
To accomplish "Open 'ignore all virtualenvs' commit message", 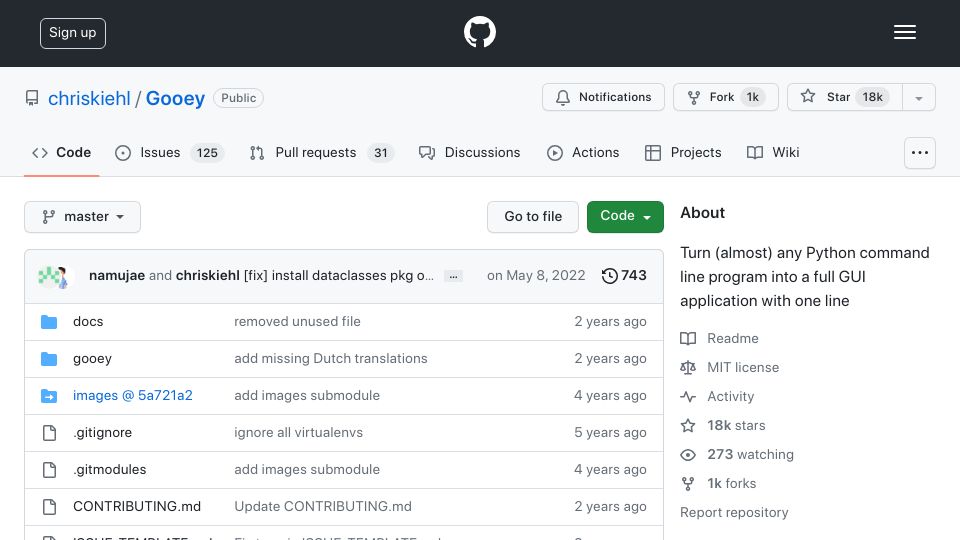I will 298,433.
